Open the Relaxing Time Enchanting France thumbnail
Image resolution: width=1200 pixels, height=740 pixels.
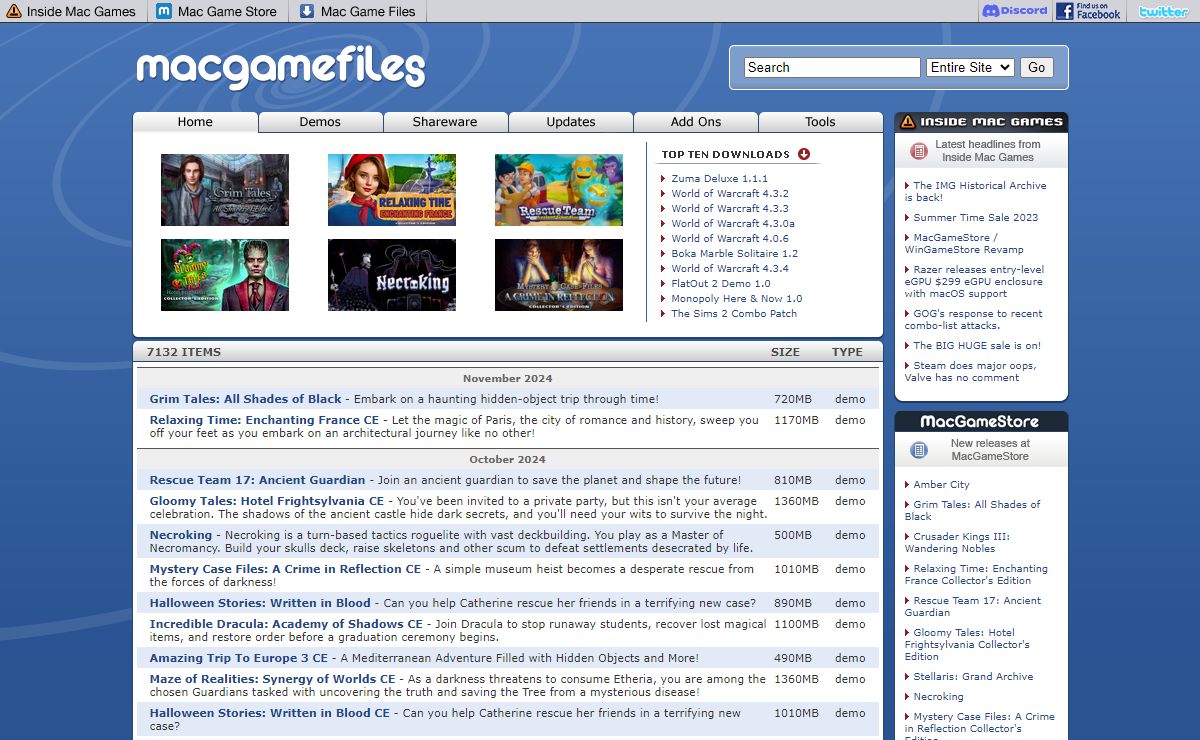click(x=392, y=190)
